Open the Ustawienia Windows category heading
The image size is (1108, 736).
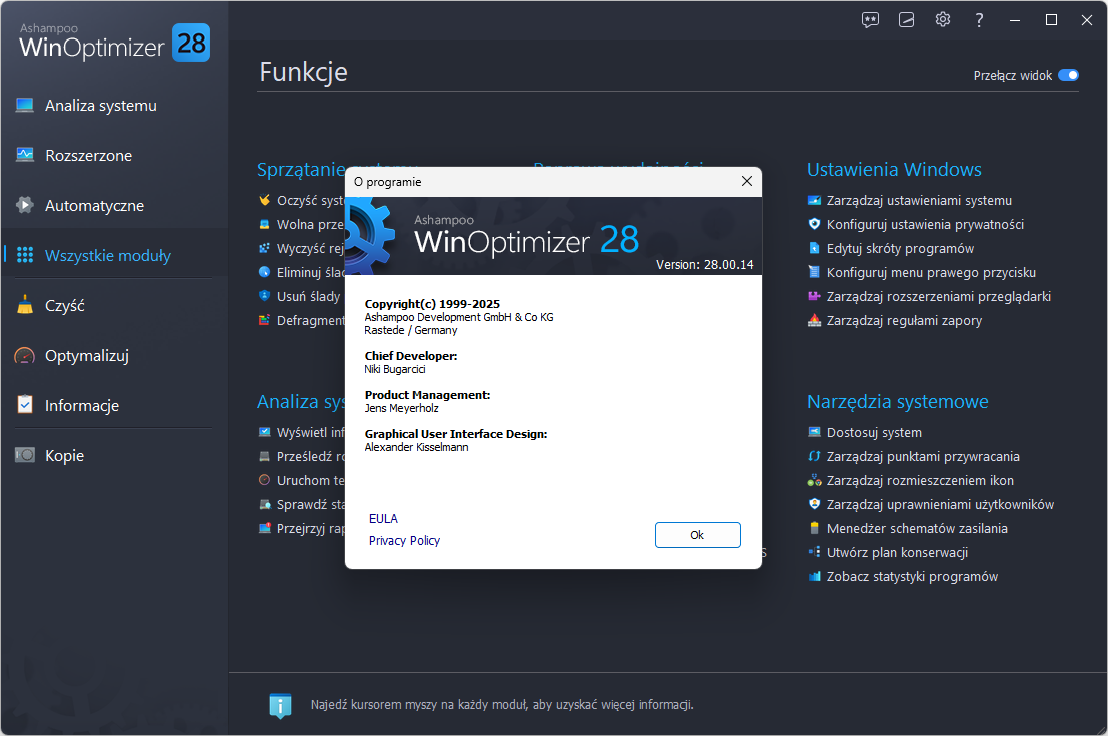pyautogui.click(x=894, y=170)
